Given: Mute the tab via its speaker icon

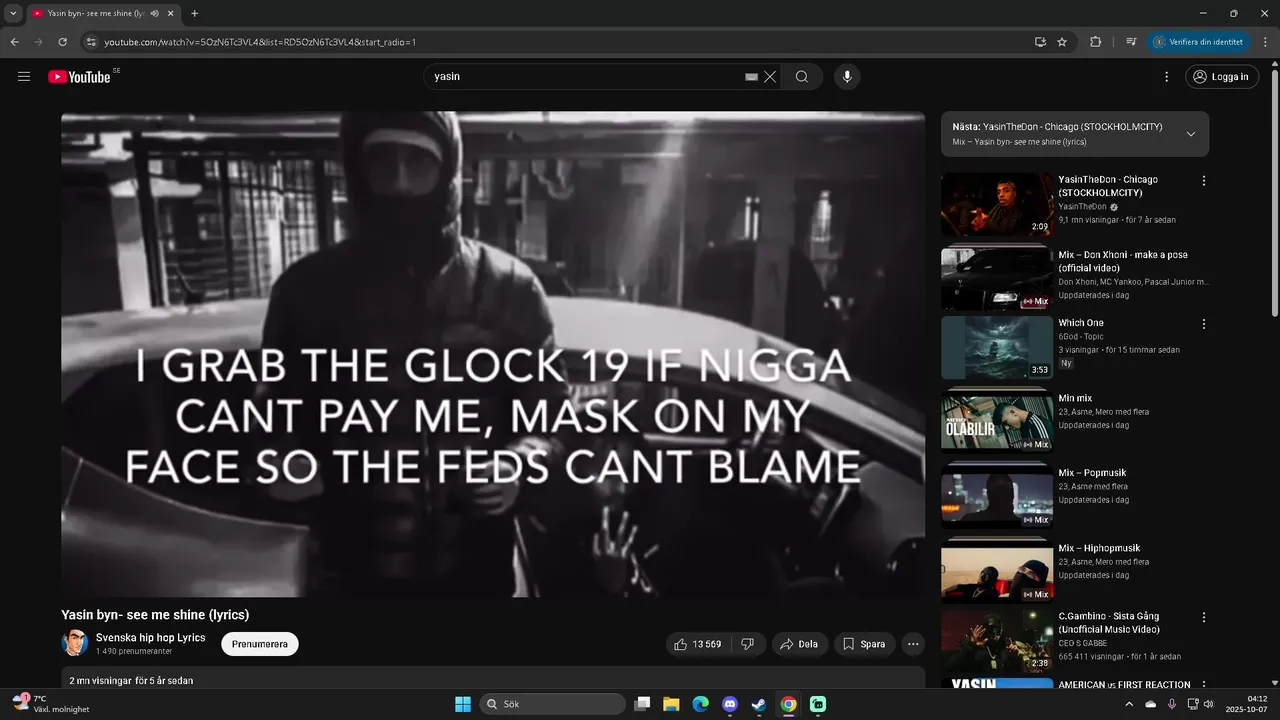Looking at the screenshot, I should 155,14.
